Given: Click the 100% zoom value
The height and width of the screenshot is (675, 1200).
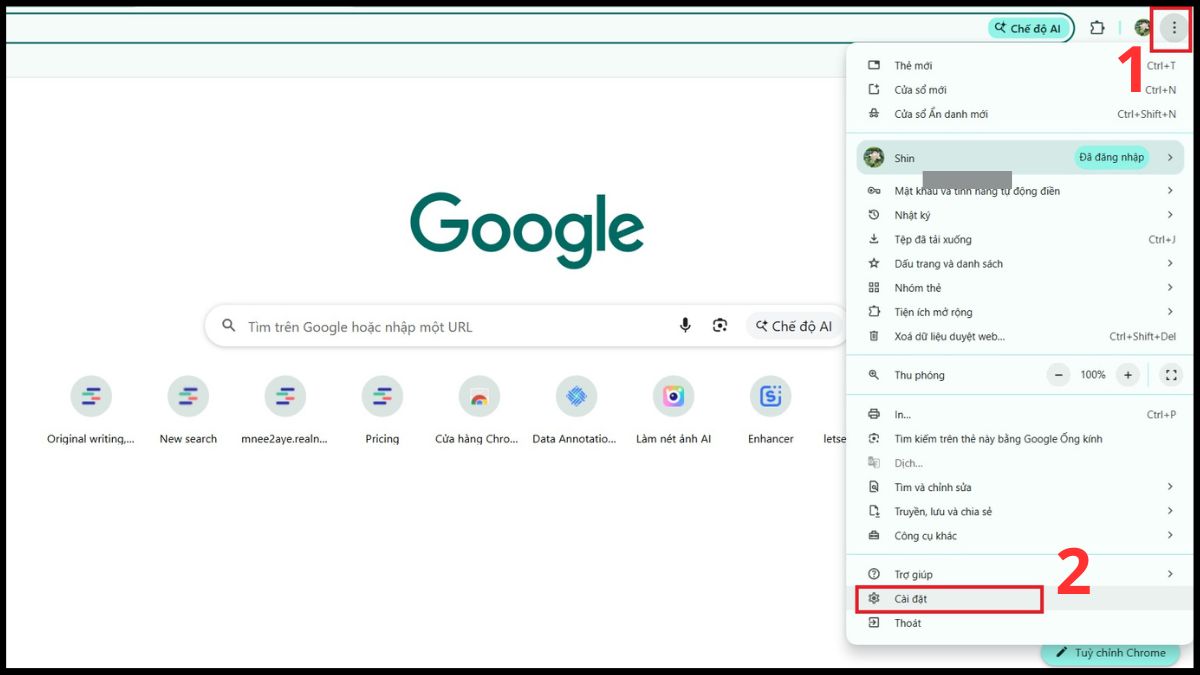Looking at the screenshot, I should [x=1093, y=375].
